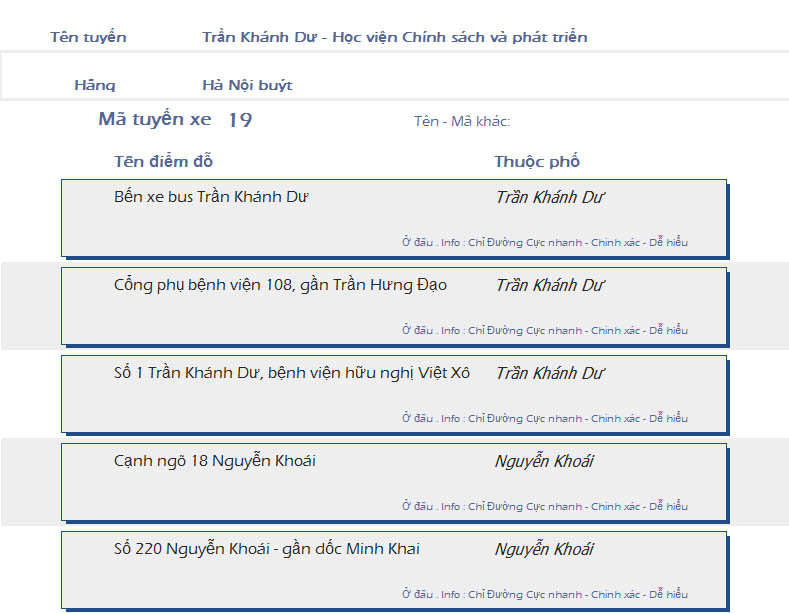Click route code number 19
Viewport: 789px width, 613px height.
[x=240, y=121]
